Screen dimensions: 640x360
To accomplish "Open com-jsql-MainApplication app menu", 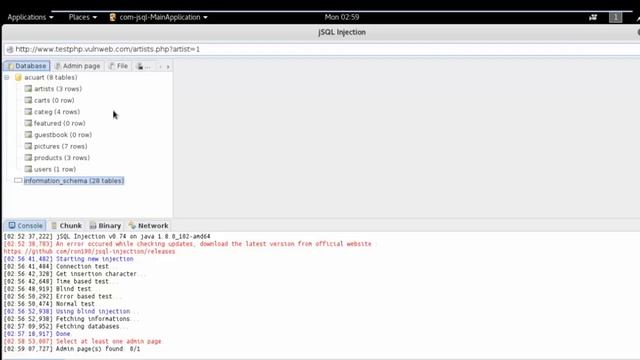I will pyautogui.click(x=158, y=17).
